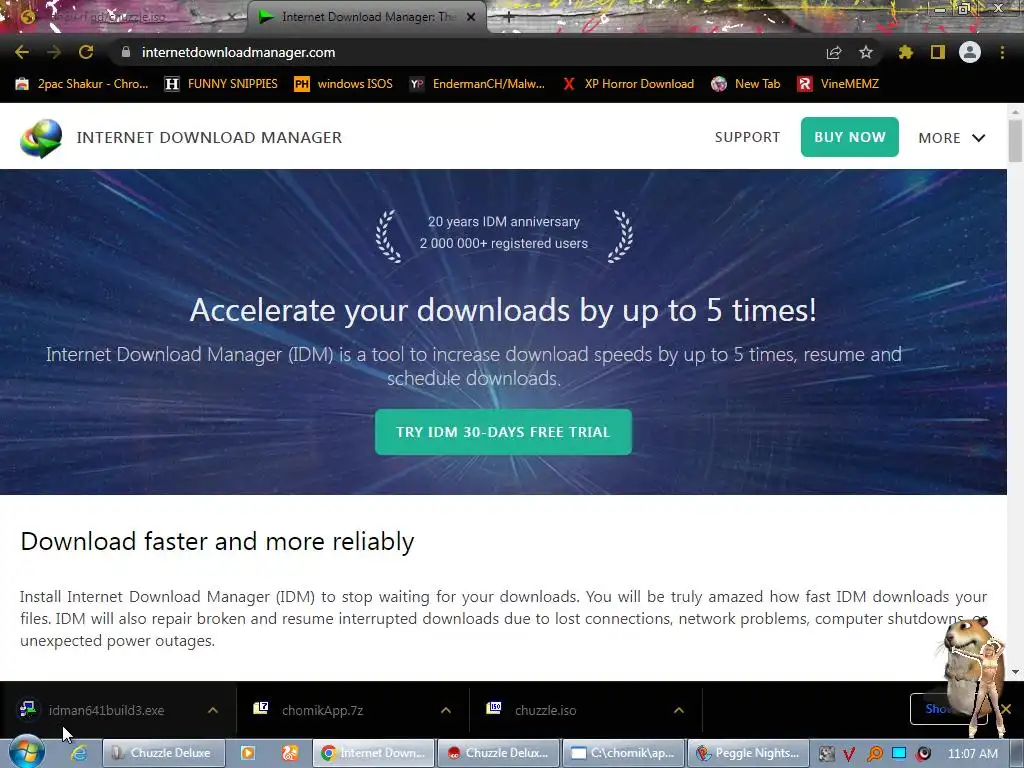Screen dimensions: 1024x768
Task: Switch to the Internet Download Manager tab
Action: (368, 17)
